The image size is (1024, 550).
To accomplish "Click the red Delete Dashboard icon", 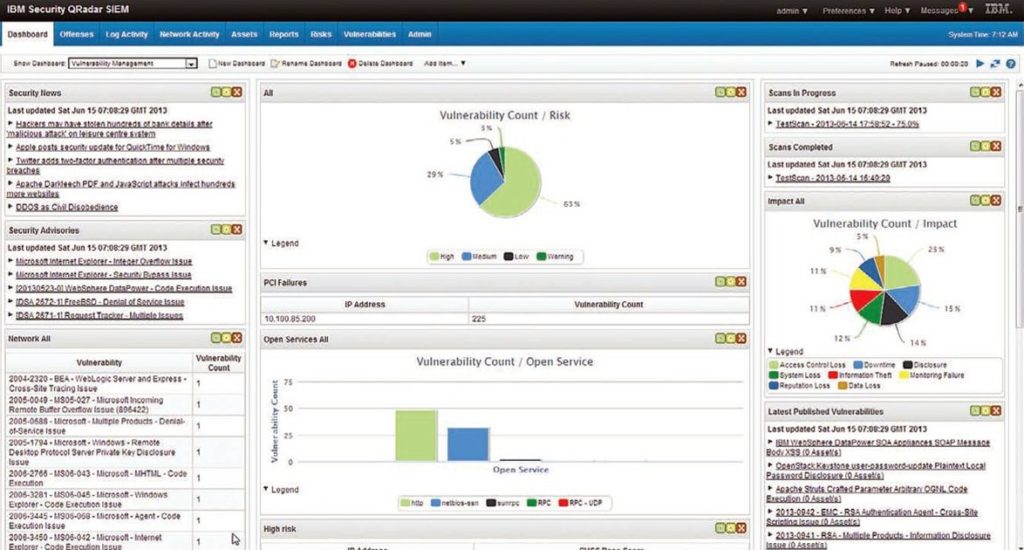I will 352,63.
